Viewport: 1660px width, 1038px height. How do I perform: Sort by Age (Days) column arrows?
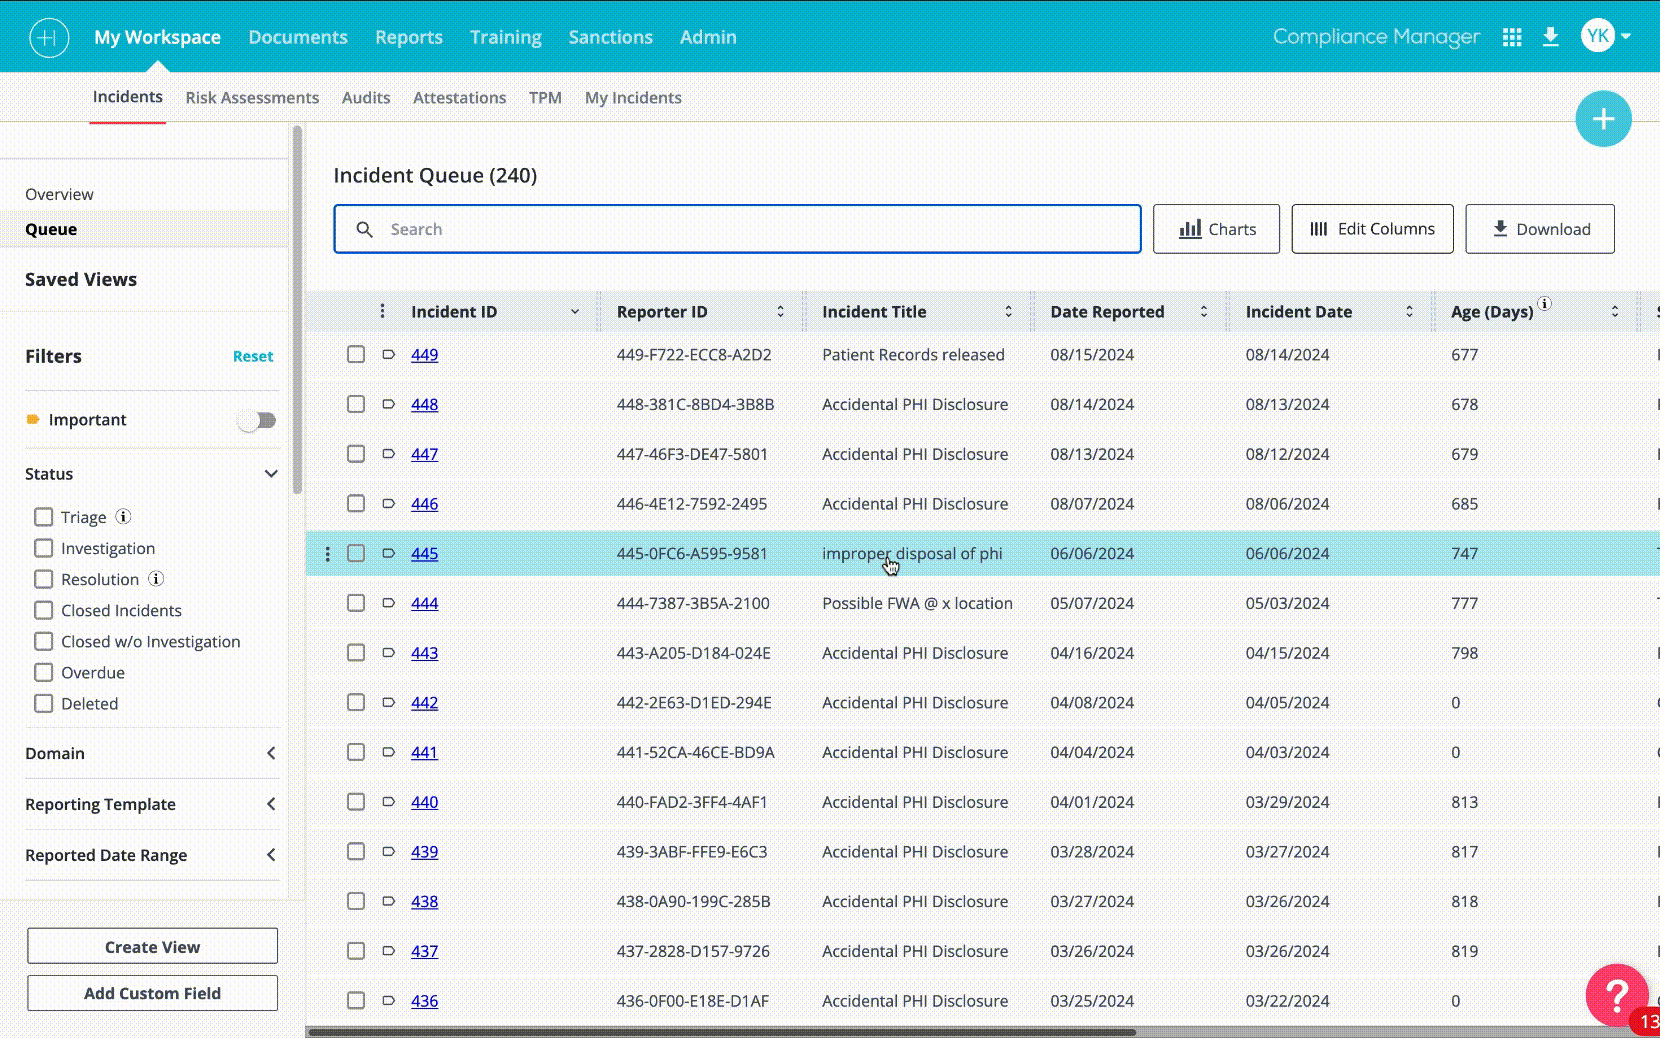[x=1615, y=312]
